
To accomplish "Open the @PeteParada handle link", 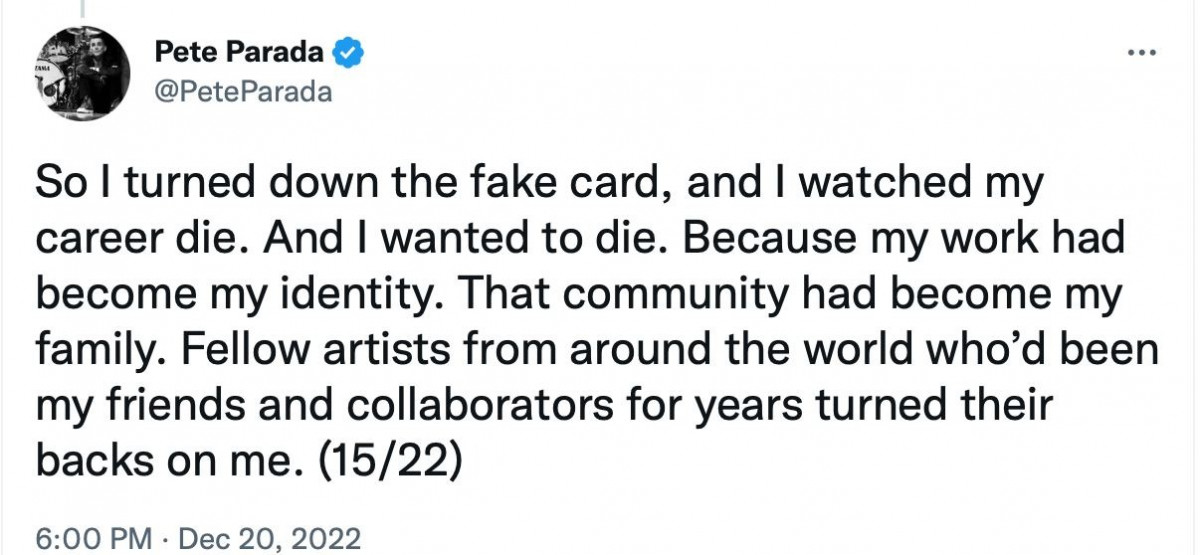I will coord(243,92).
